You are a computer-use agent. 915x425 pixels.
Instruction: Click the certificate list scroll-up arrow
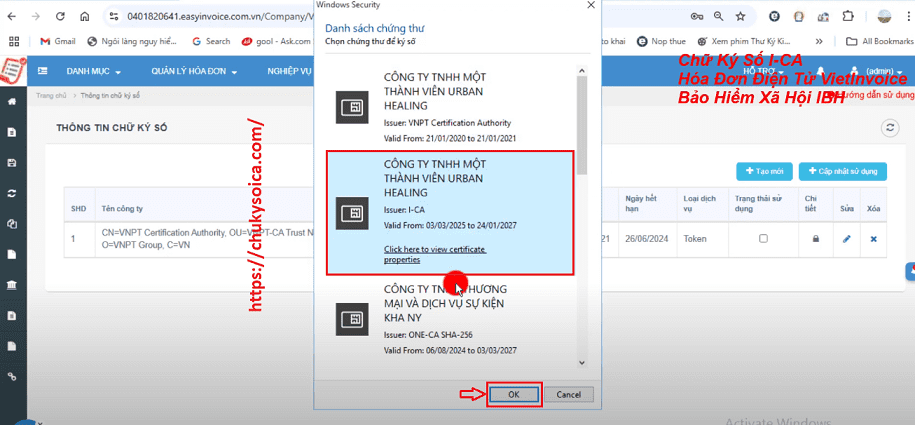[581, 71]
